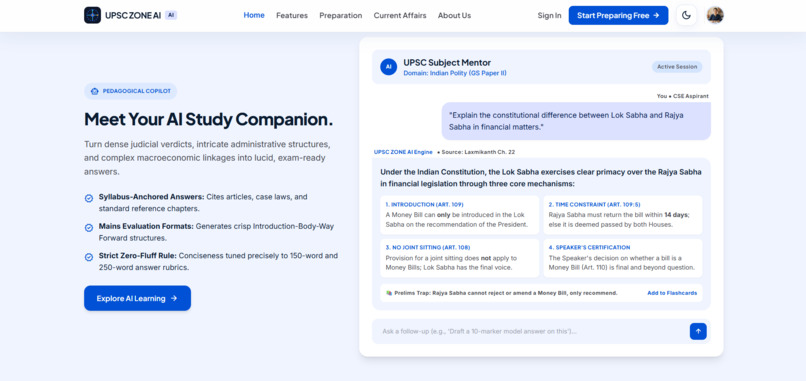This screenshot has width=806, height=381.
Task: Click the Pedagogical Copilot badge icon
Action: coord(95,91)
